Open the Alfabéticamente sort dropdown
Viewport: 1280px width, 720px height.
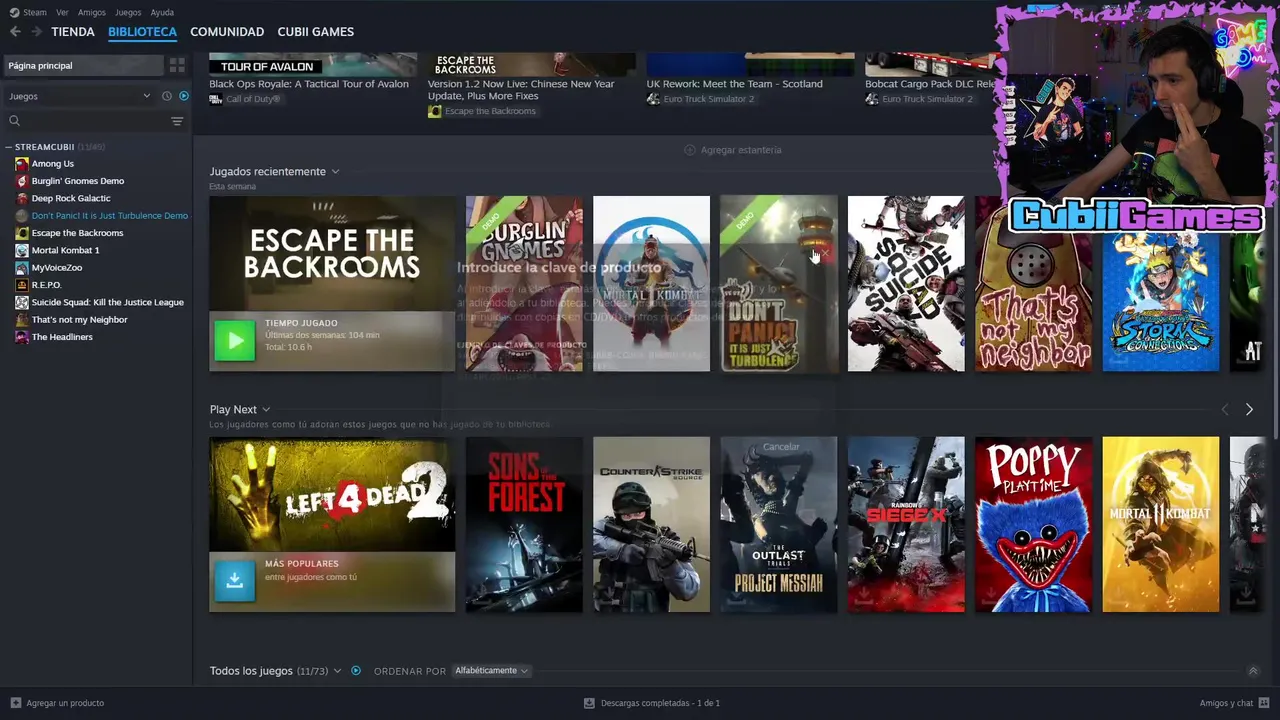491,671
